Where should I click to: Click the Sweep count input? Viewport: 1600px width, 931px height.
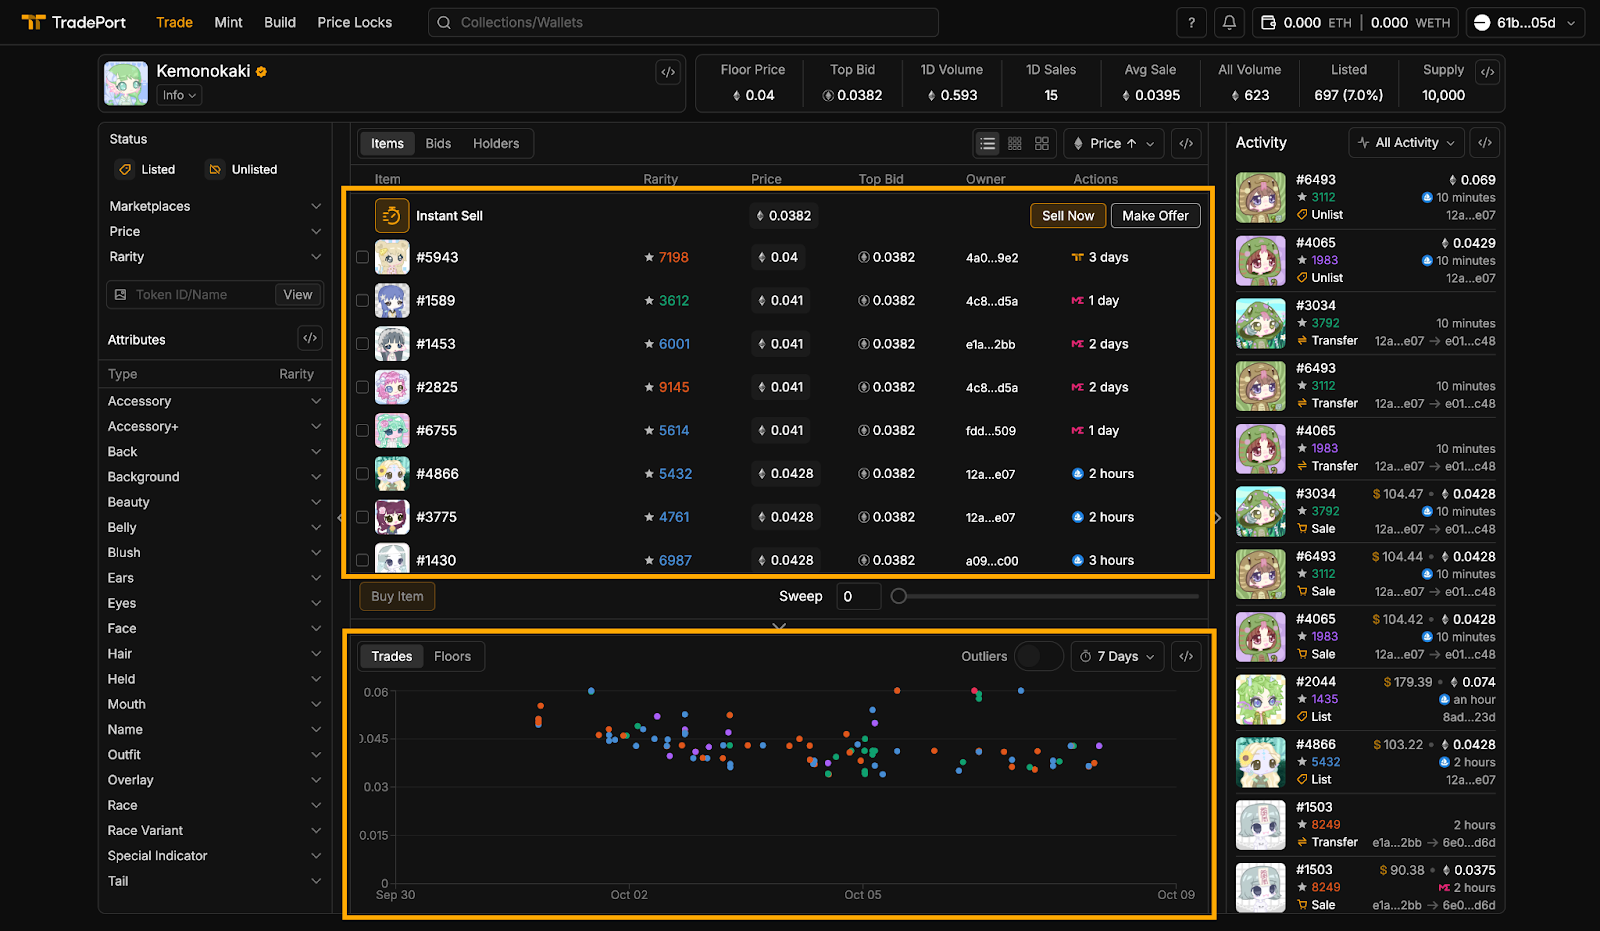858,596
